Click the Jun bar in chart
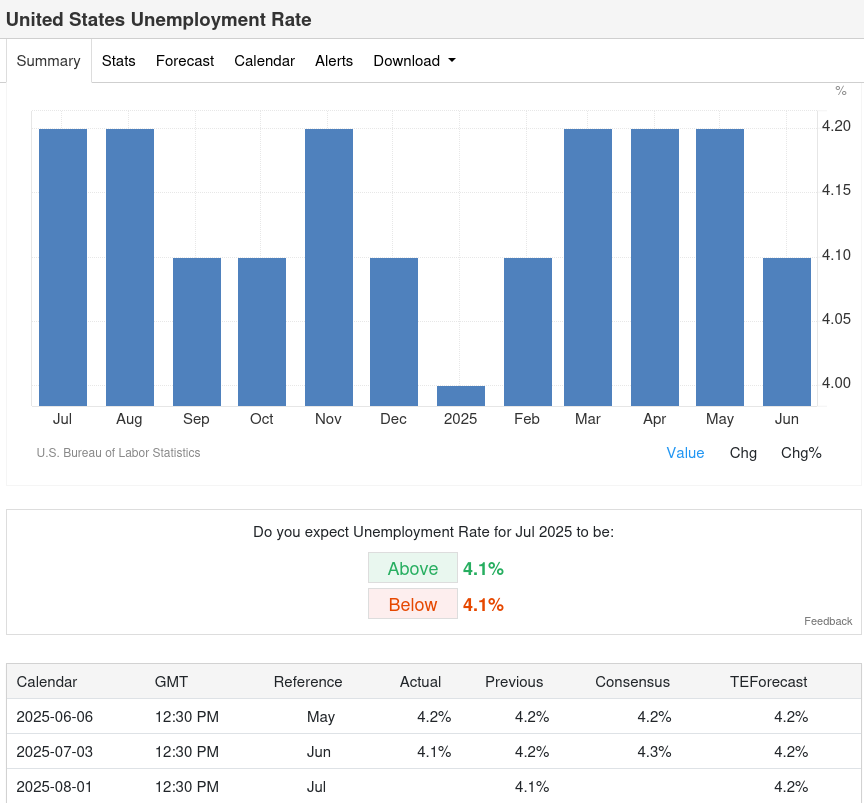This screenshot has width=864, height=803. (787, 331)
